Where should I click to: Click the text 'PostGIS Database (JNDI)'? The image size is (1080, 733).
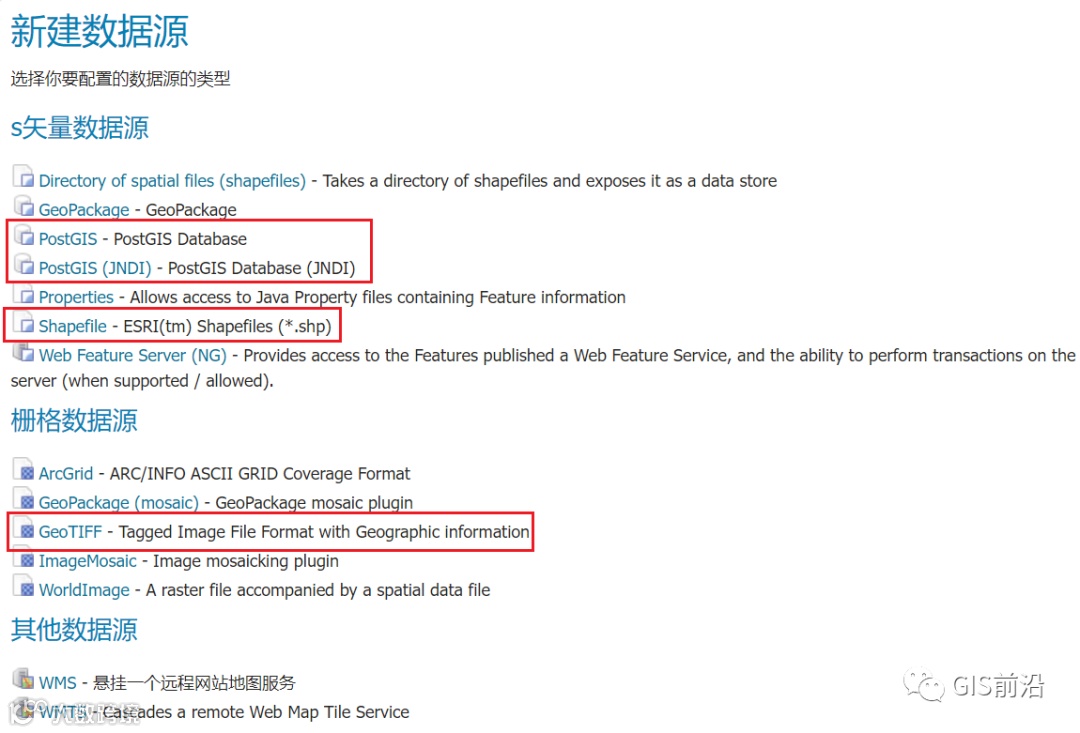(262, 268)
